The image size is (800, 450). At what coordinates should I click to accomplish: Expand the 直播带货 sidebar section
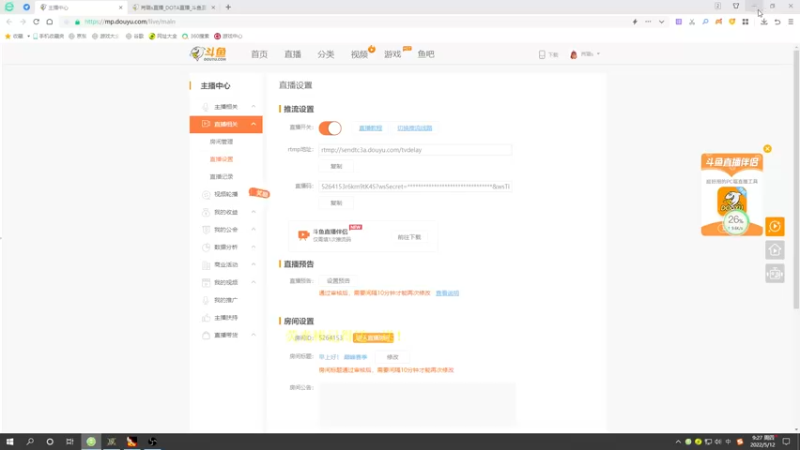pyautogui.click(x=226, y=335)
